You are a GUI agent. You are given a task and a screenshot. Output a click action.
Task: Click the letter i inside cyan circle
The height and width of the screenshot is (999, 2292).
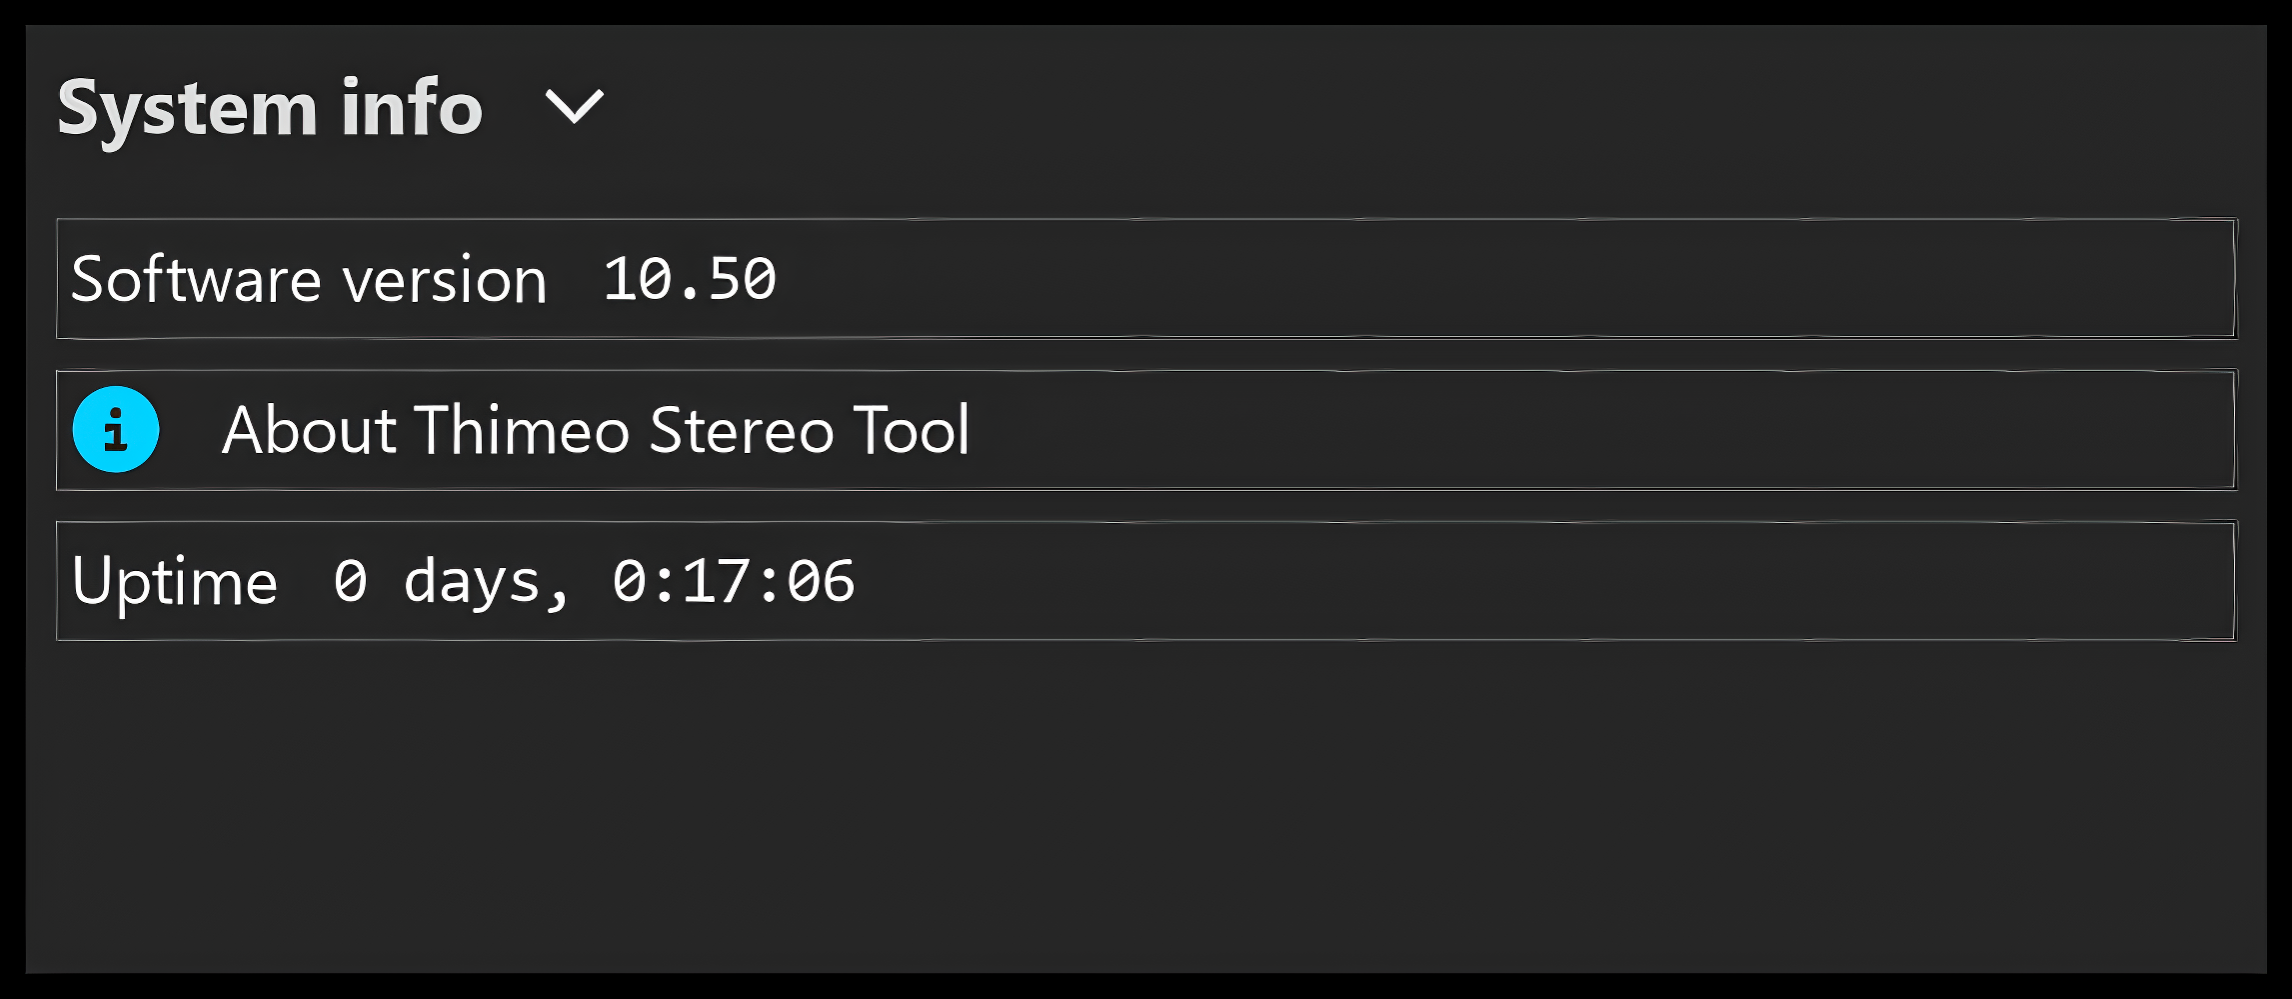pos(116,430)
